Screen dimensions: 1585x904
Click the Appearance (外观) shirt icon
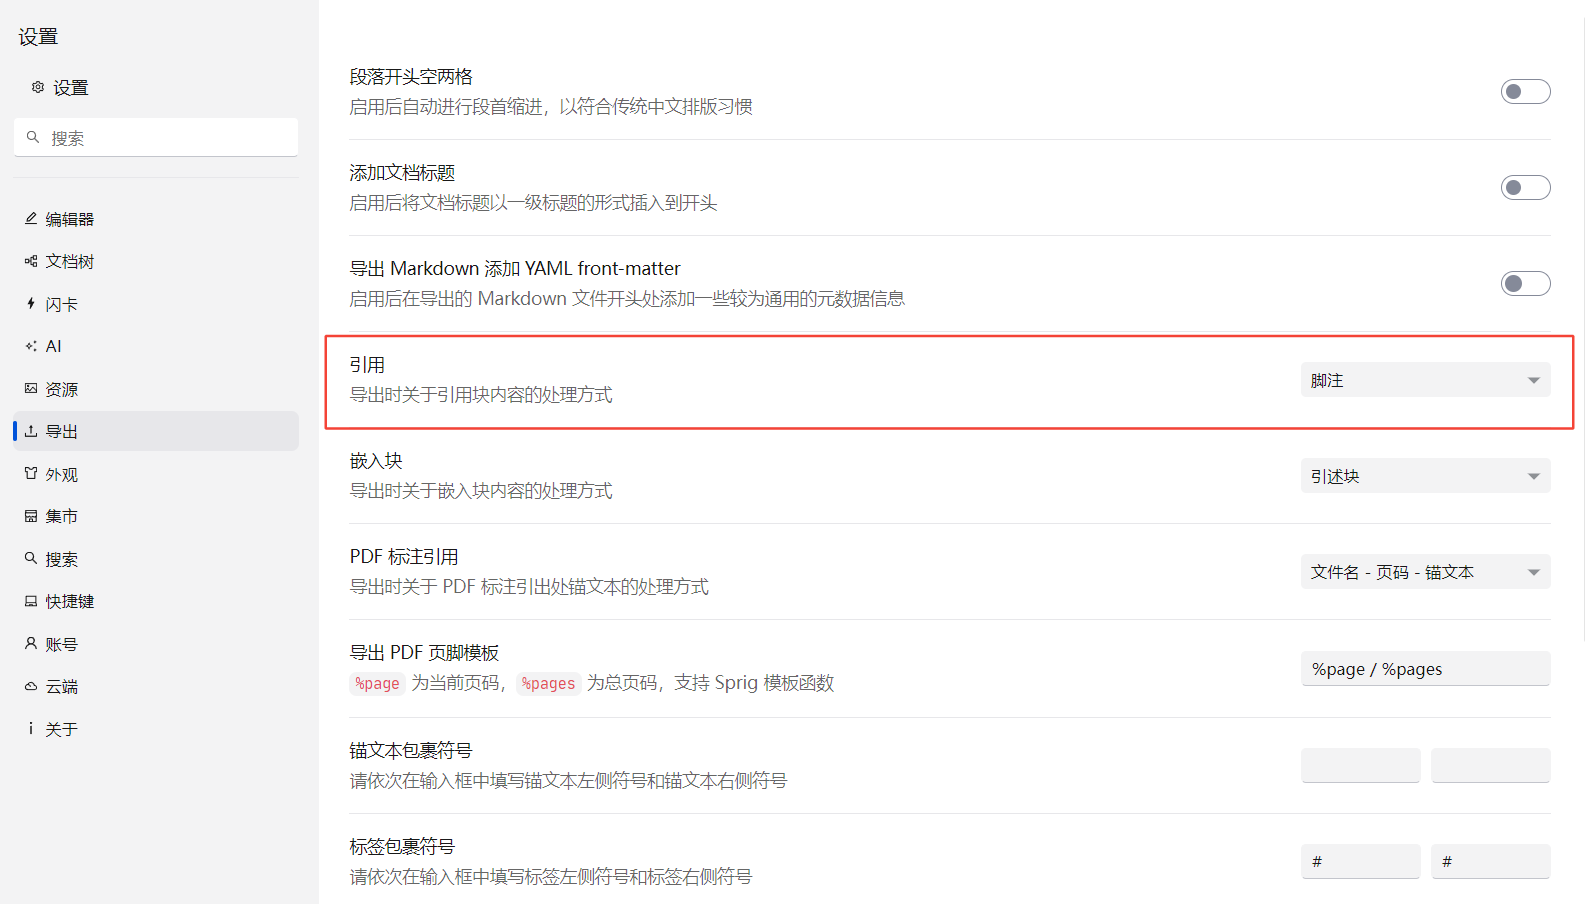(x=31, y=474)
